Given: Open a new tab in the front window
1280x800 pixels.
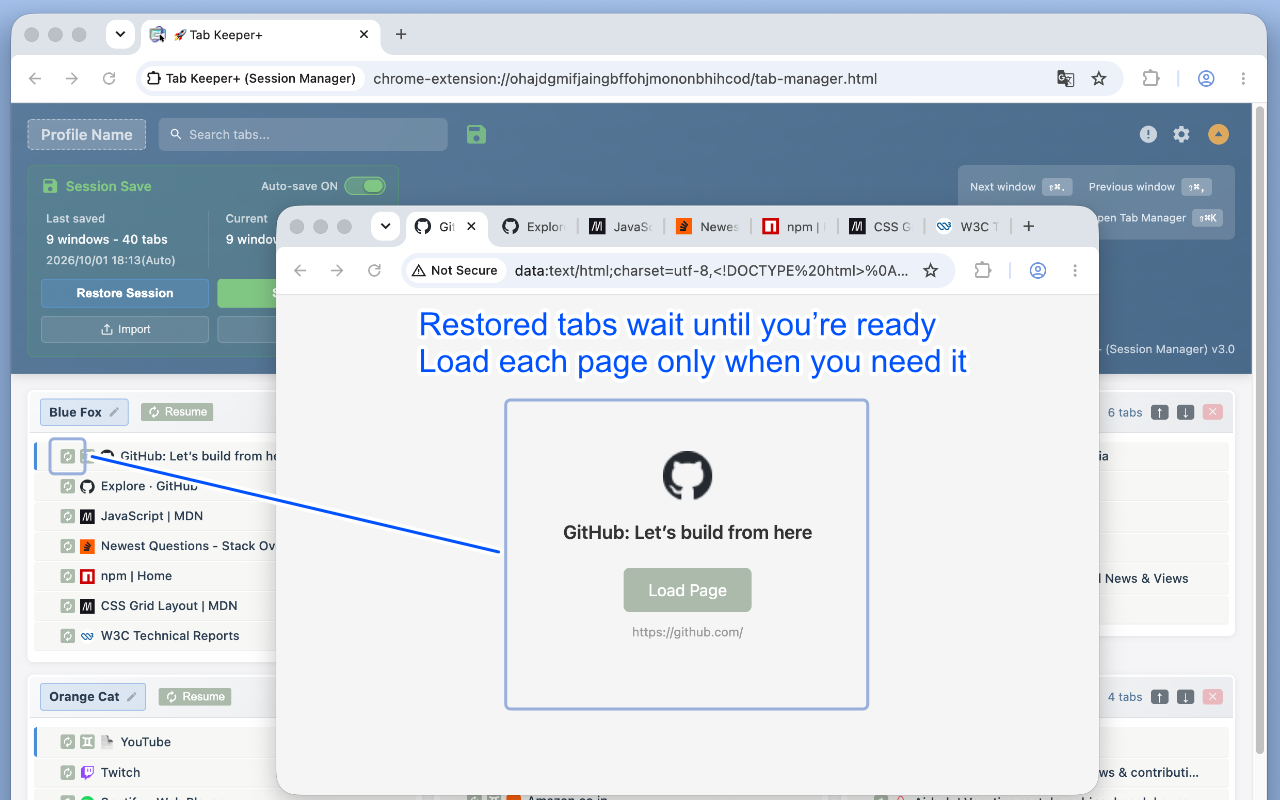Looking at the screenshot, I should [x=1028, y=226].
